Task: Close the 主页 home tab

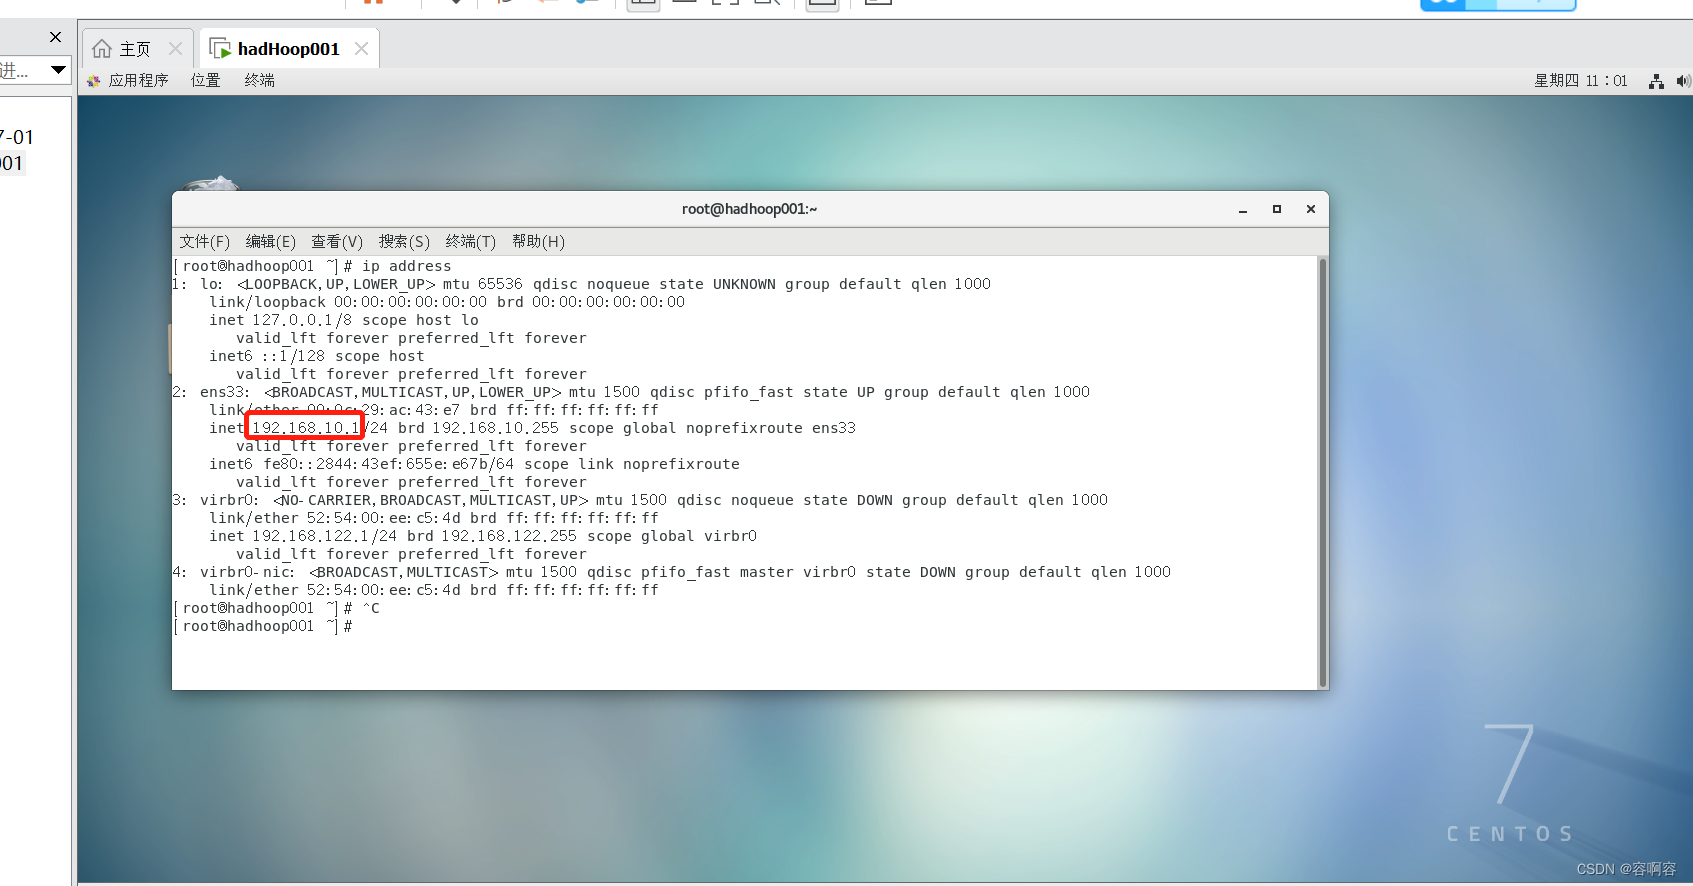Action: click(176, 48)
